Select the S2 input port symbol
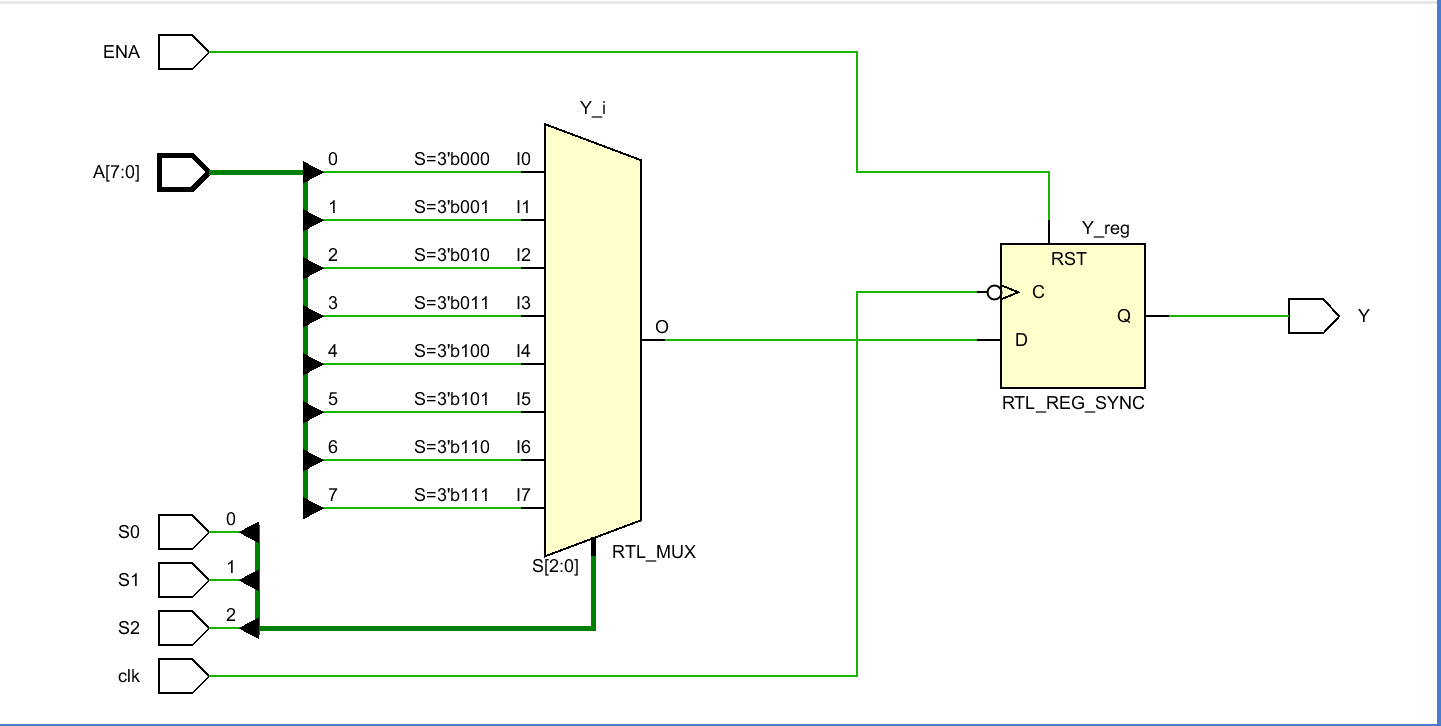Viewport: 1441px width, 726px height. [184, 628]
